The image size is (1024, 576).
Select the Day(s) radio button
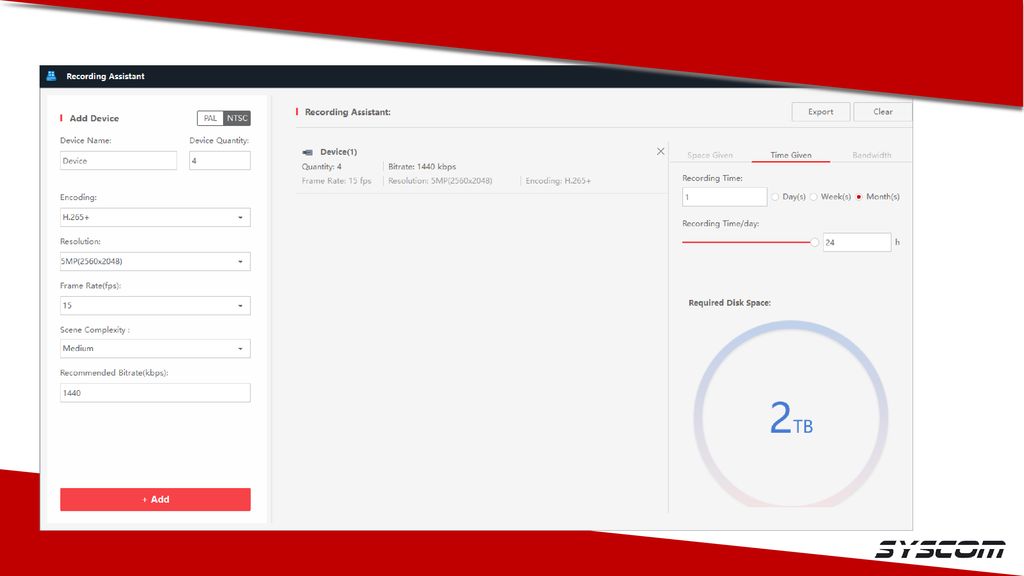775,197
